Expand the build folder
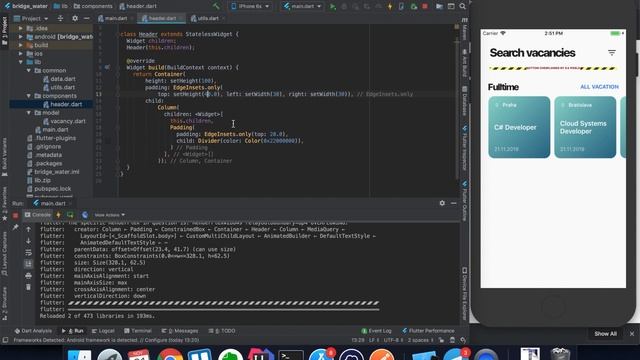 (20, 45)
